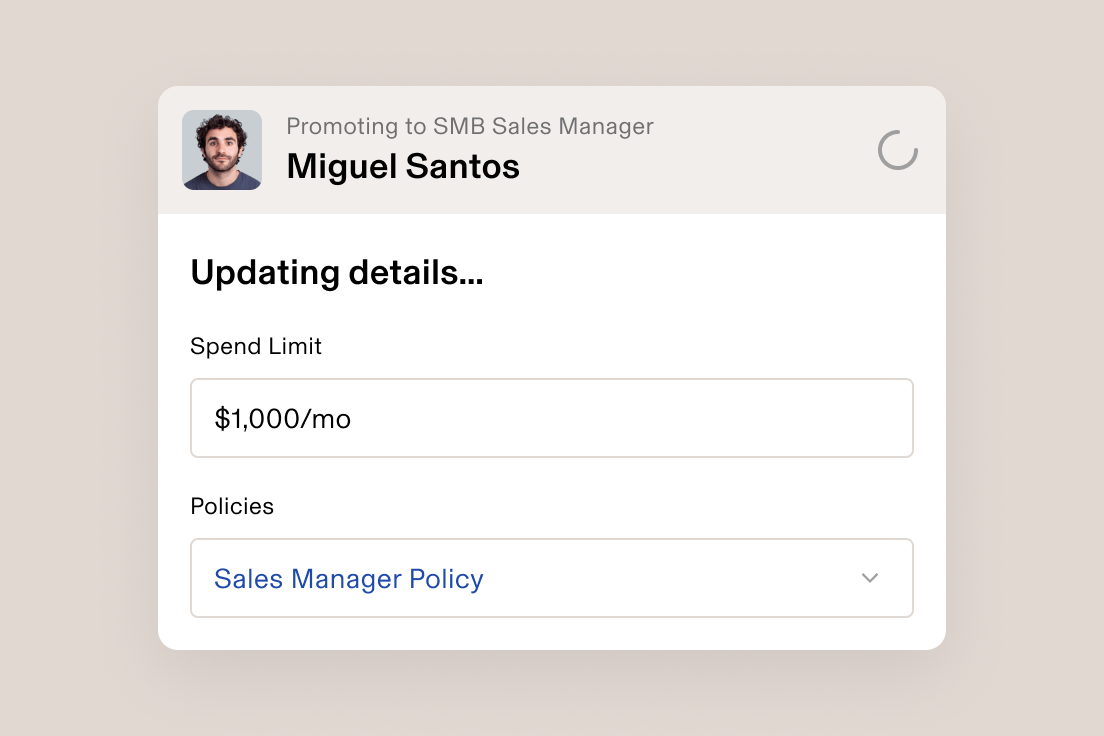1104x736 pixels.
Task: Click the dropdown arrow beside Sales Manager Policy
Action: [870, 578]
